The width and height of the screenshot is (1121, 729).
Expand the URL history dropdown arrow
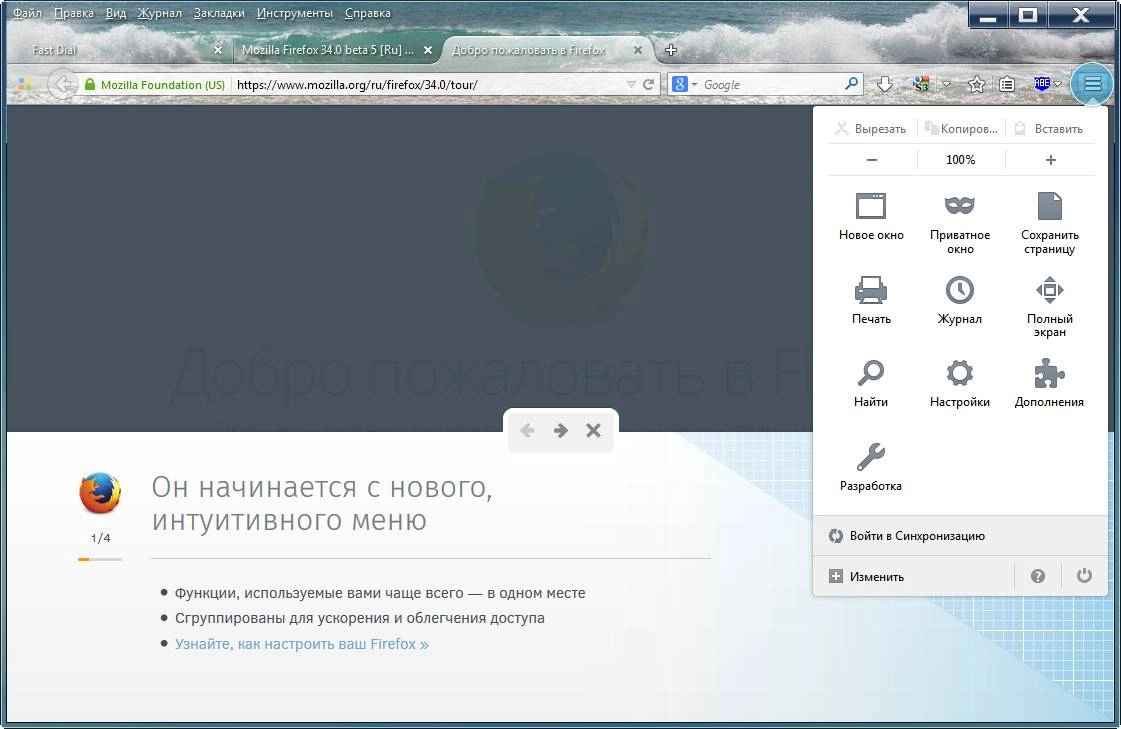tap(631, 84)
